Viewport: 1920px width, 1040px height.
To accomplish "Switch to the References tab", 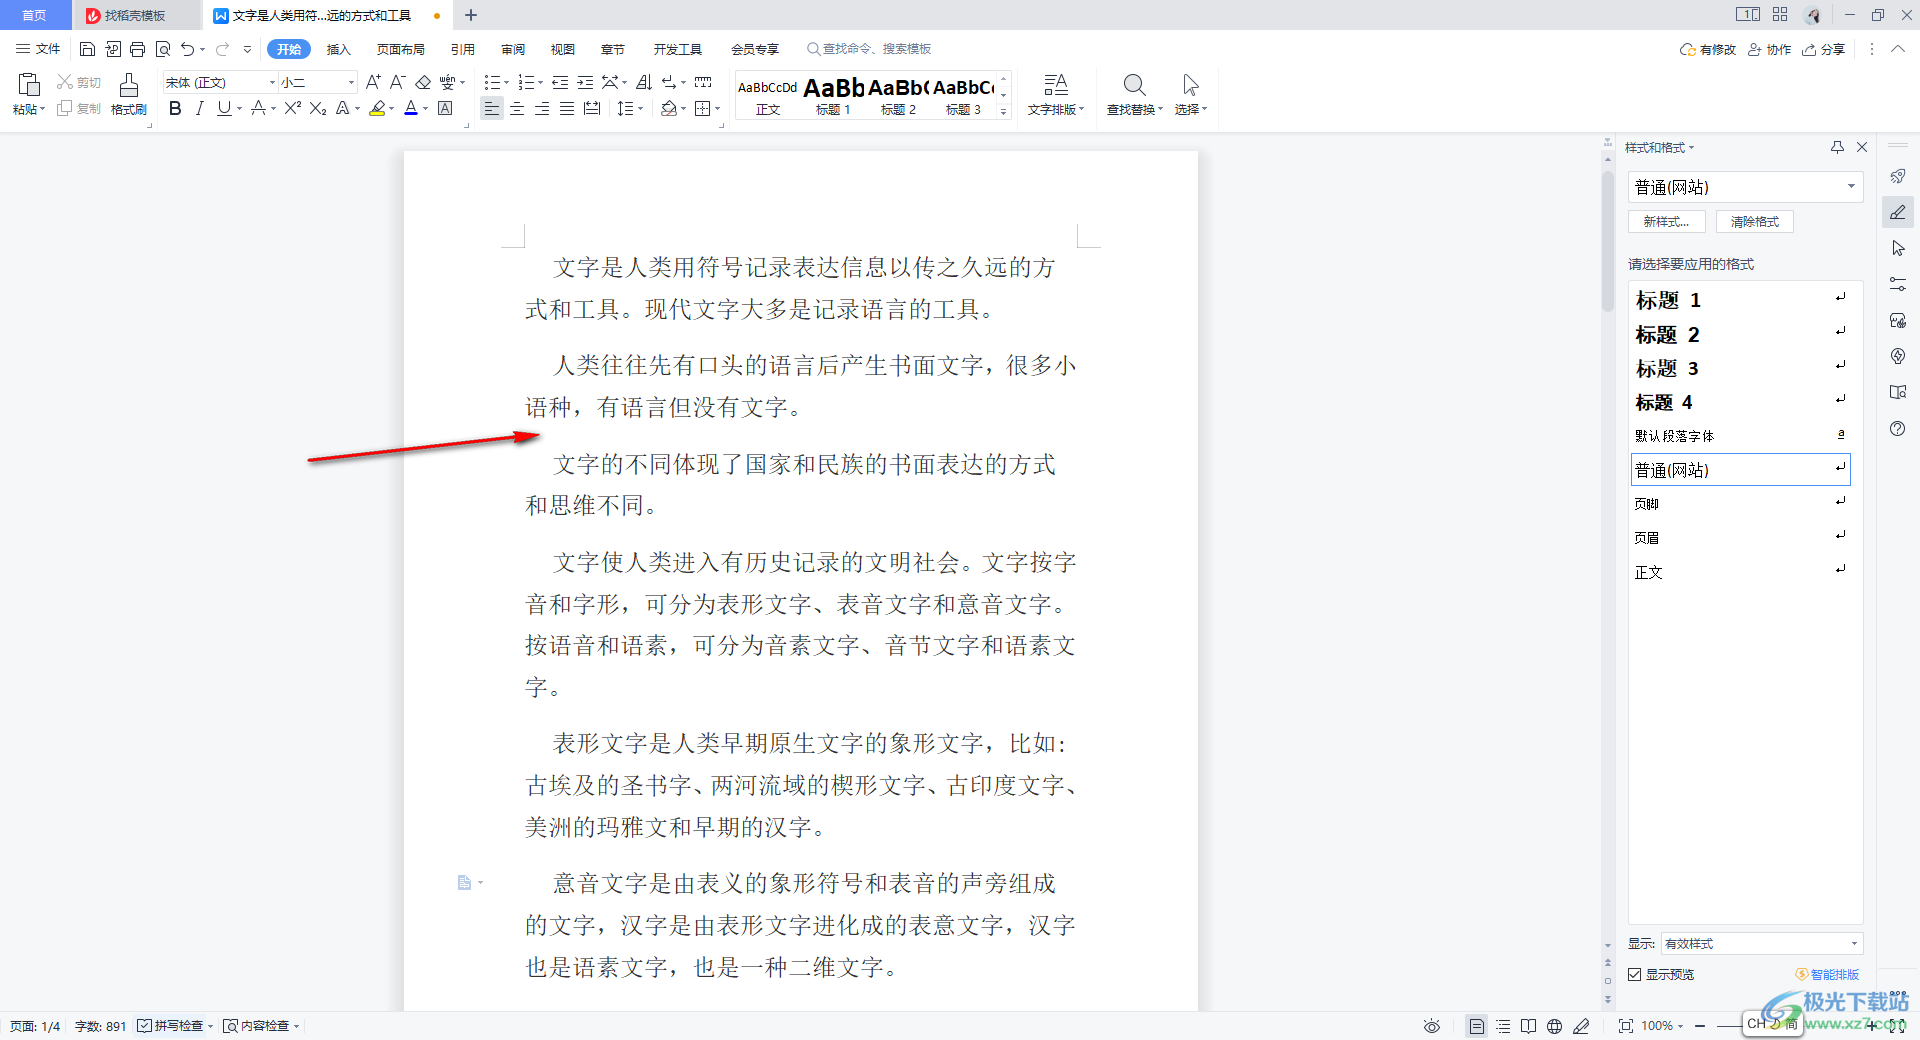I will click(463, 49).
